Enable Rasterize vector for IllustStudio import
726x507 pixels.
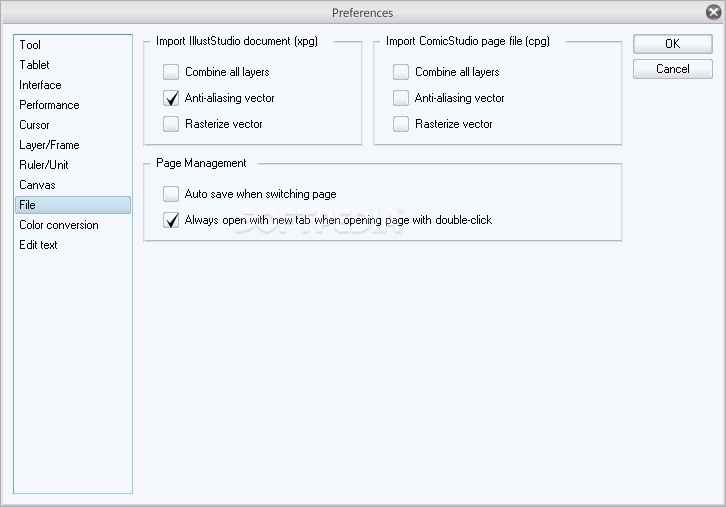tap(171, 124)
